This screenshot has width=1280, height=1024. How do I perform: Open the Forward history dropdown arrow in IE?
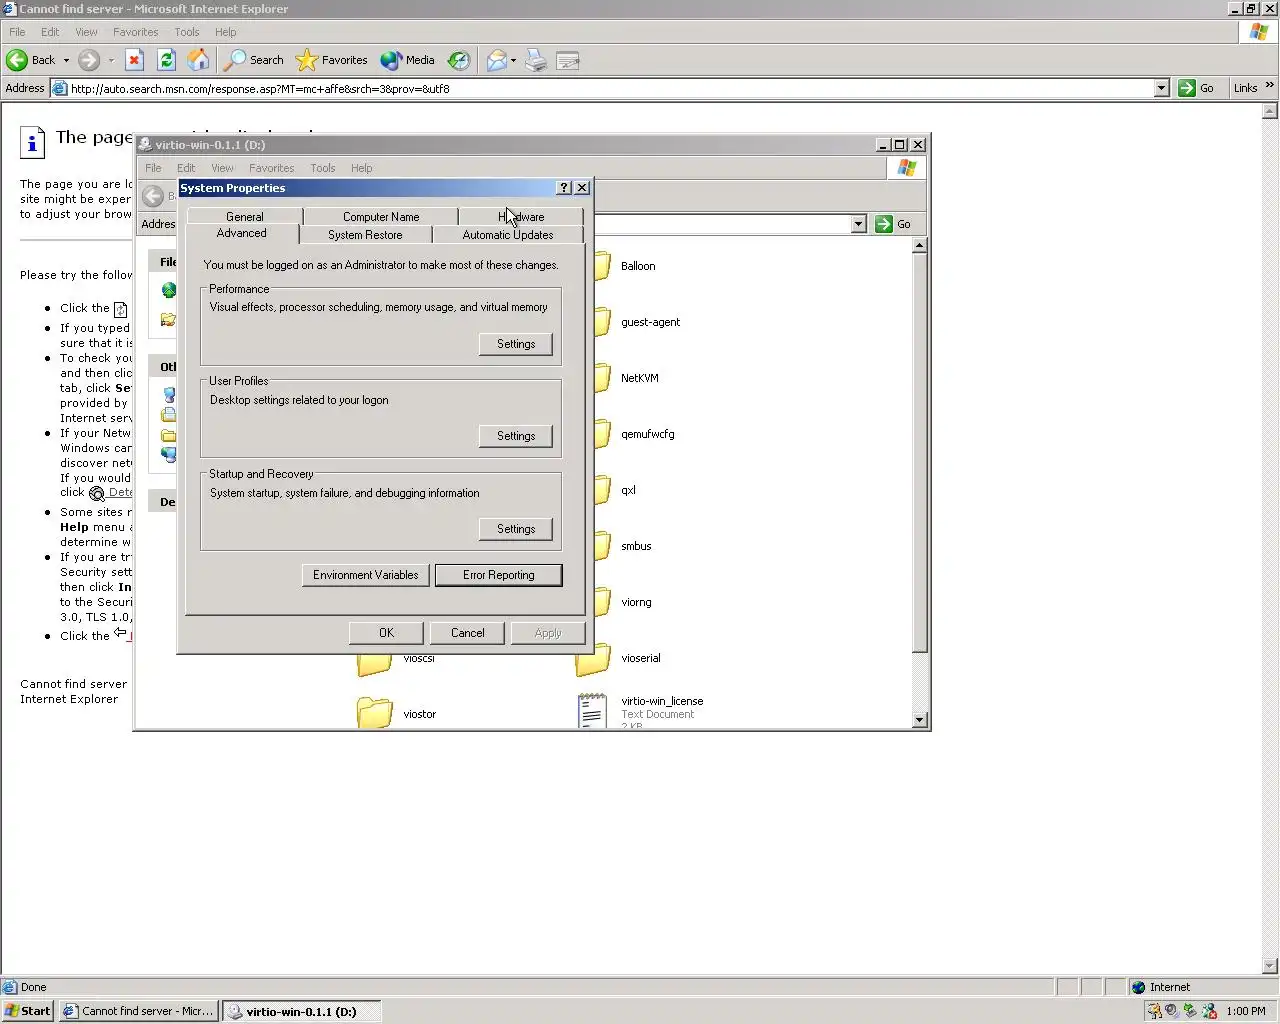click(x=111, y=60)
